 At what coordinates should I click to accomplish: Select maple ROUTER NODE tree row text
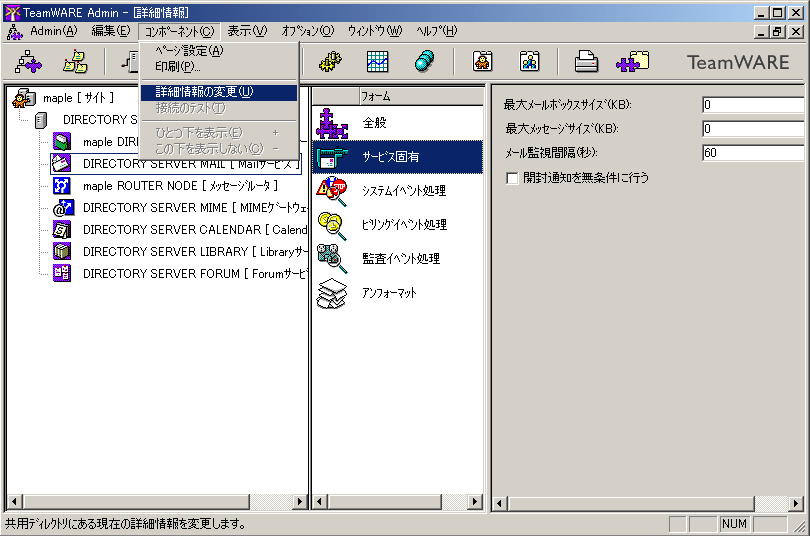coord(180,186)
